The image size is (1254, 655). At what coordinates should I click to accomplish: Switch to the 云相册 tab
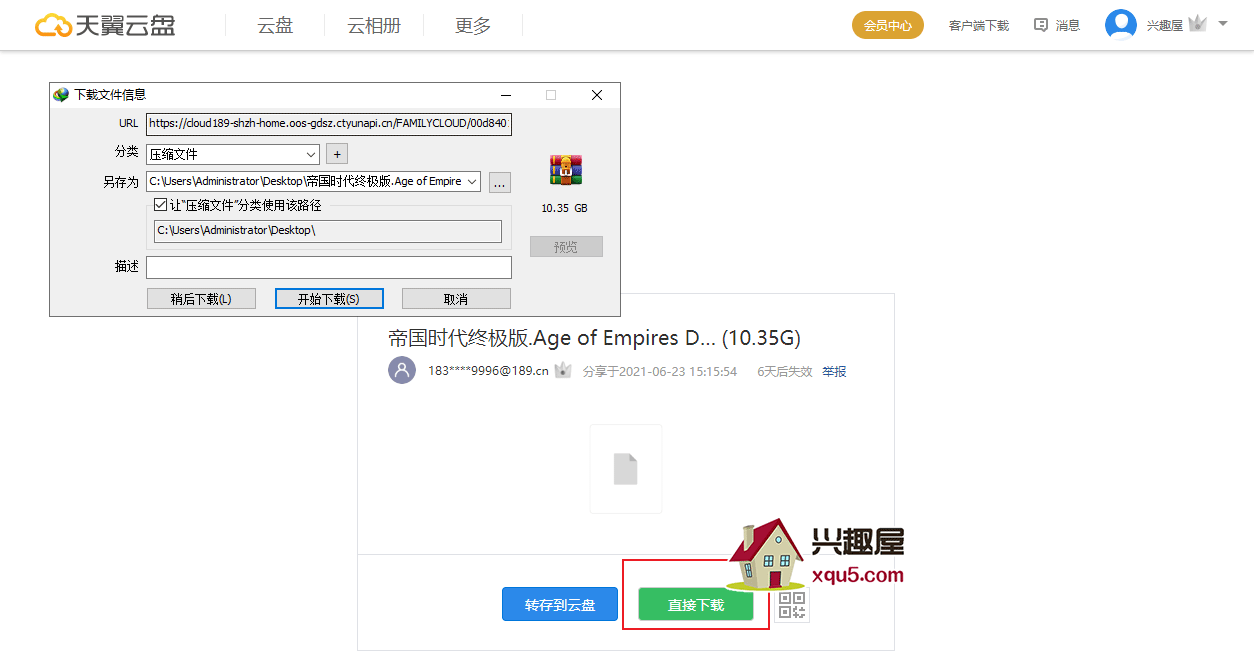(x=373, y=26)
